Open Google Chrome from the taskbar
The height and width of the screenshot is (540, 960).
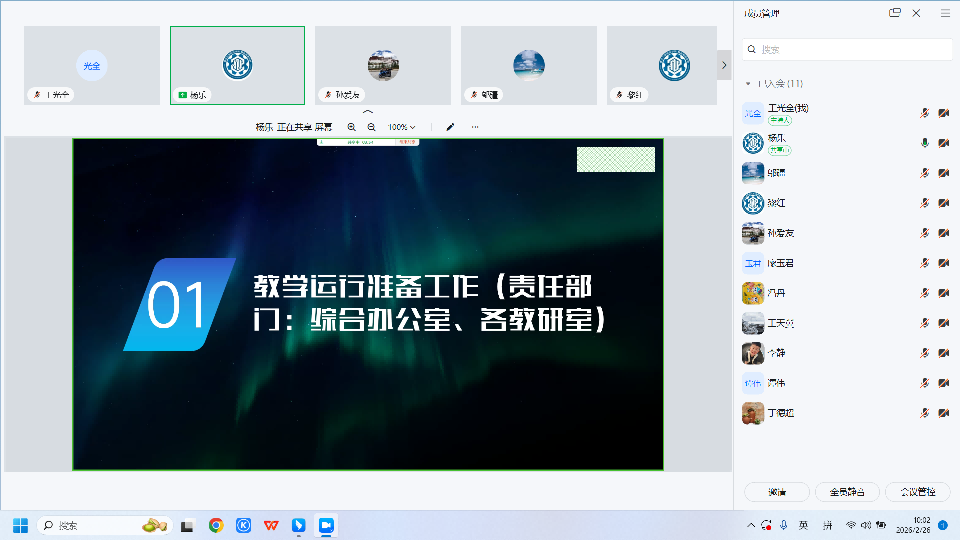coord(215,525)
